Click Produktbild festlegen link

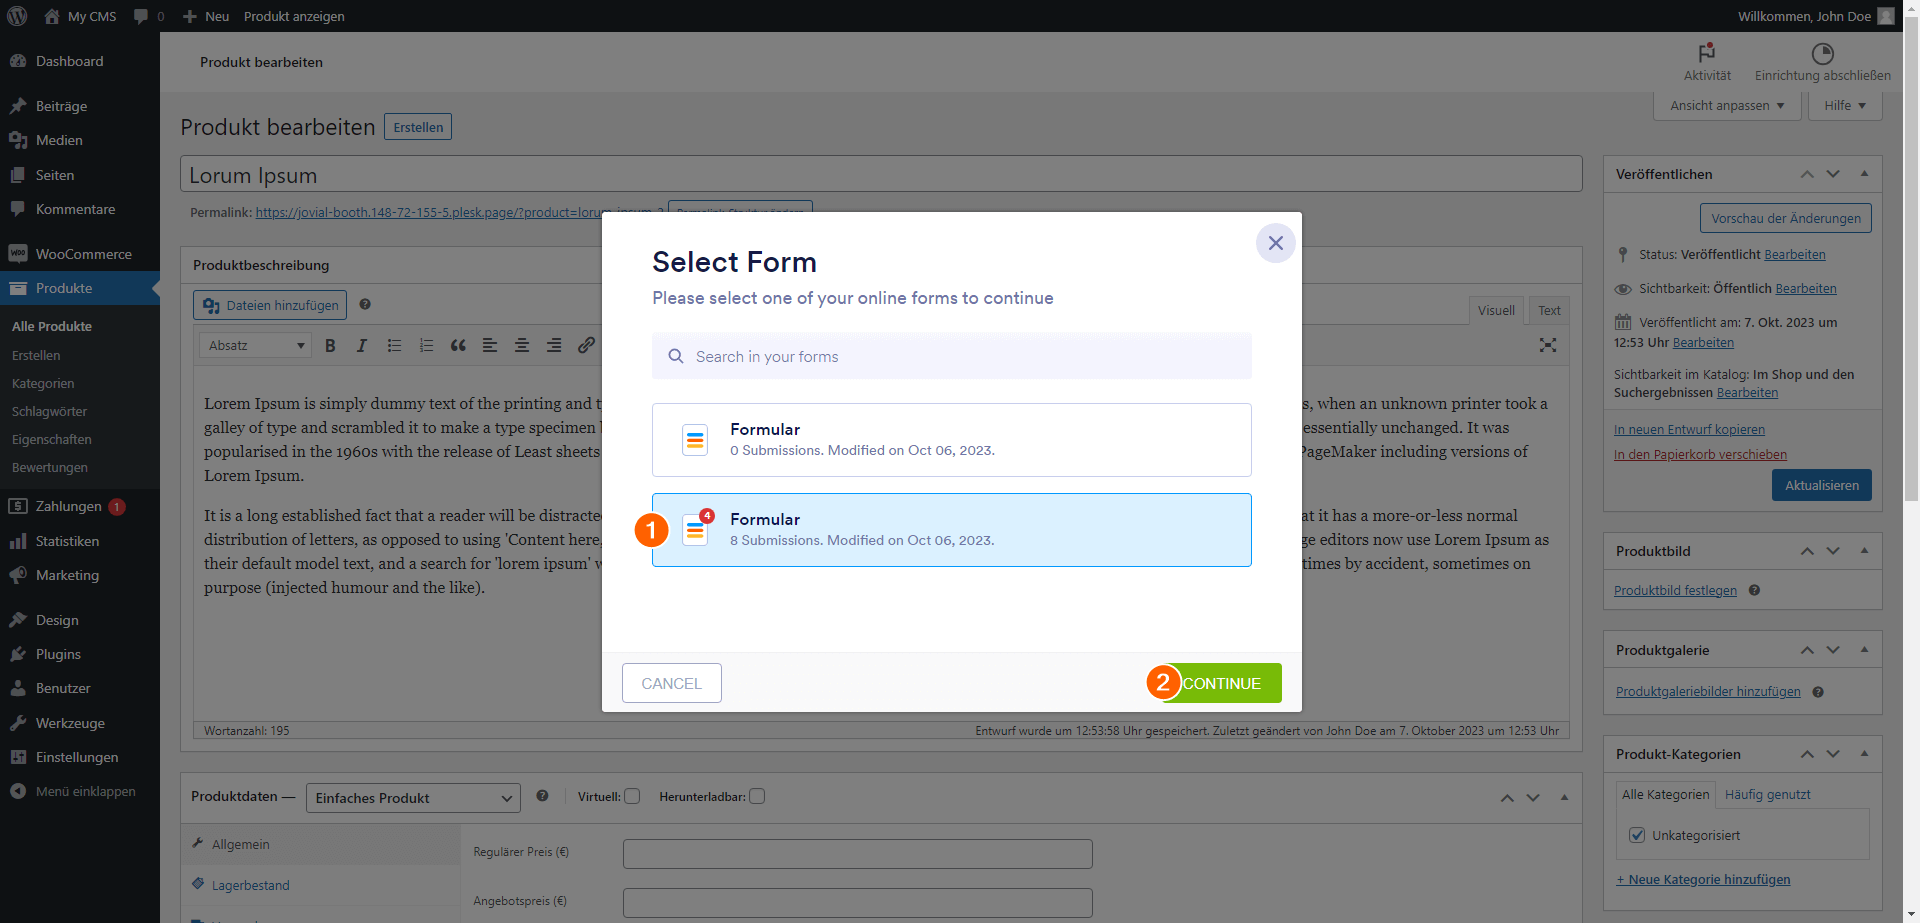tap(1675, 591)
